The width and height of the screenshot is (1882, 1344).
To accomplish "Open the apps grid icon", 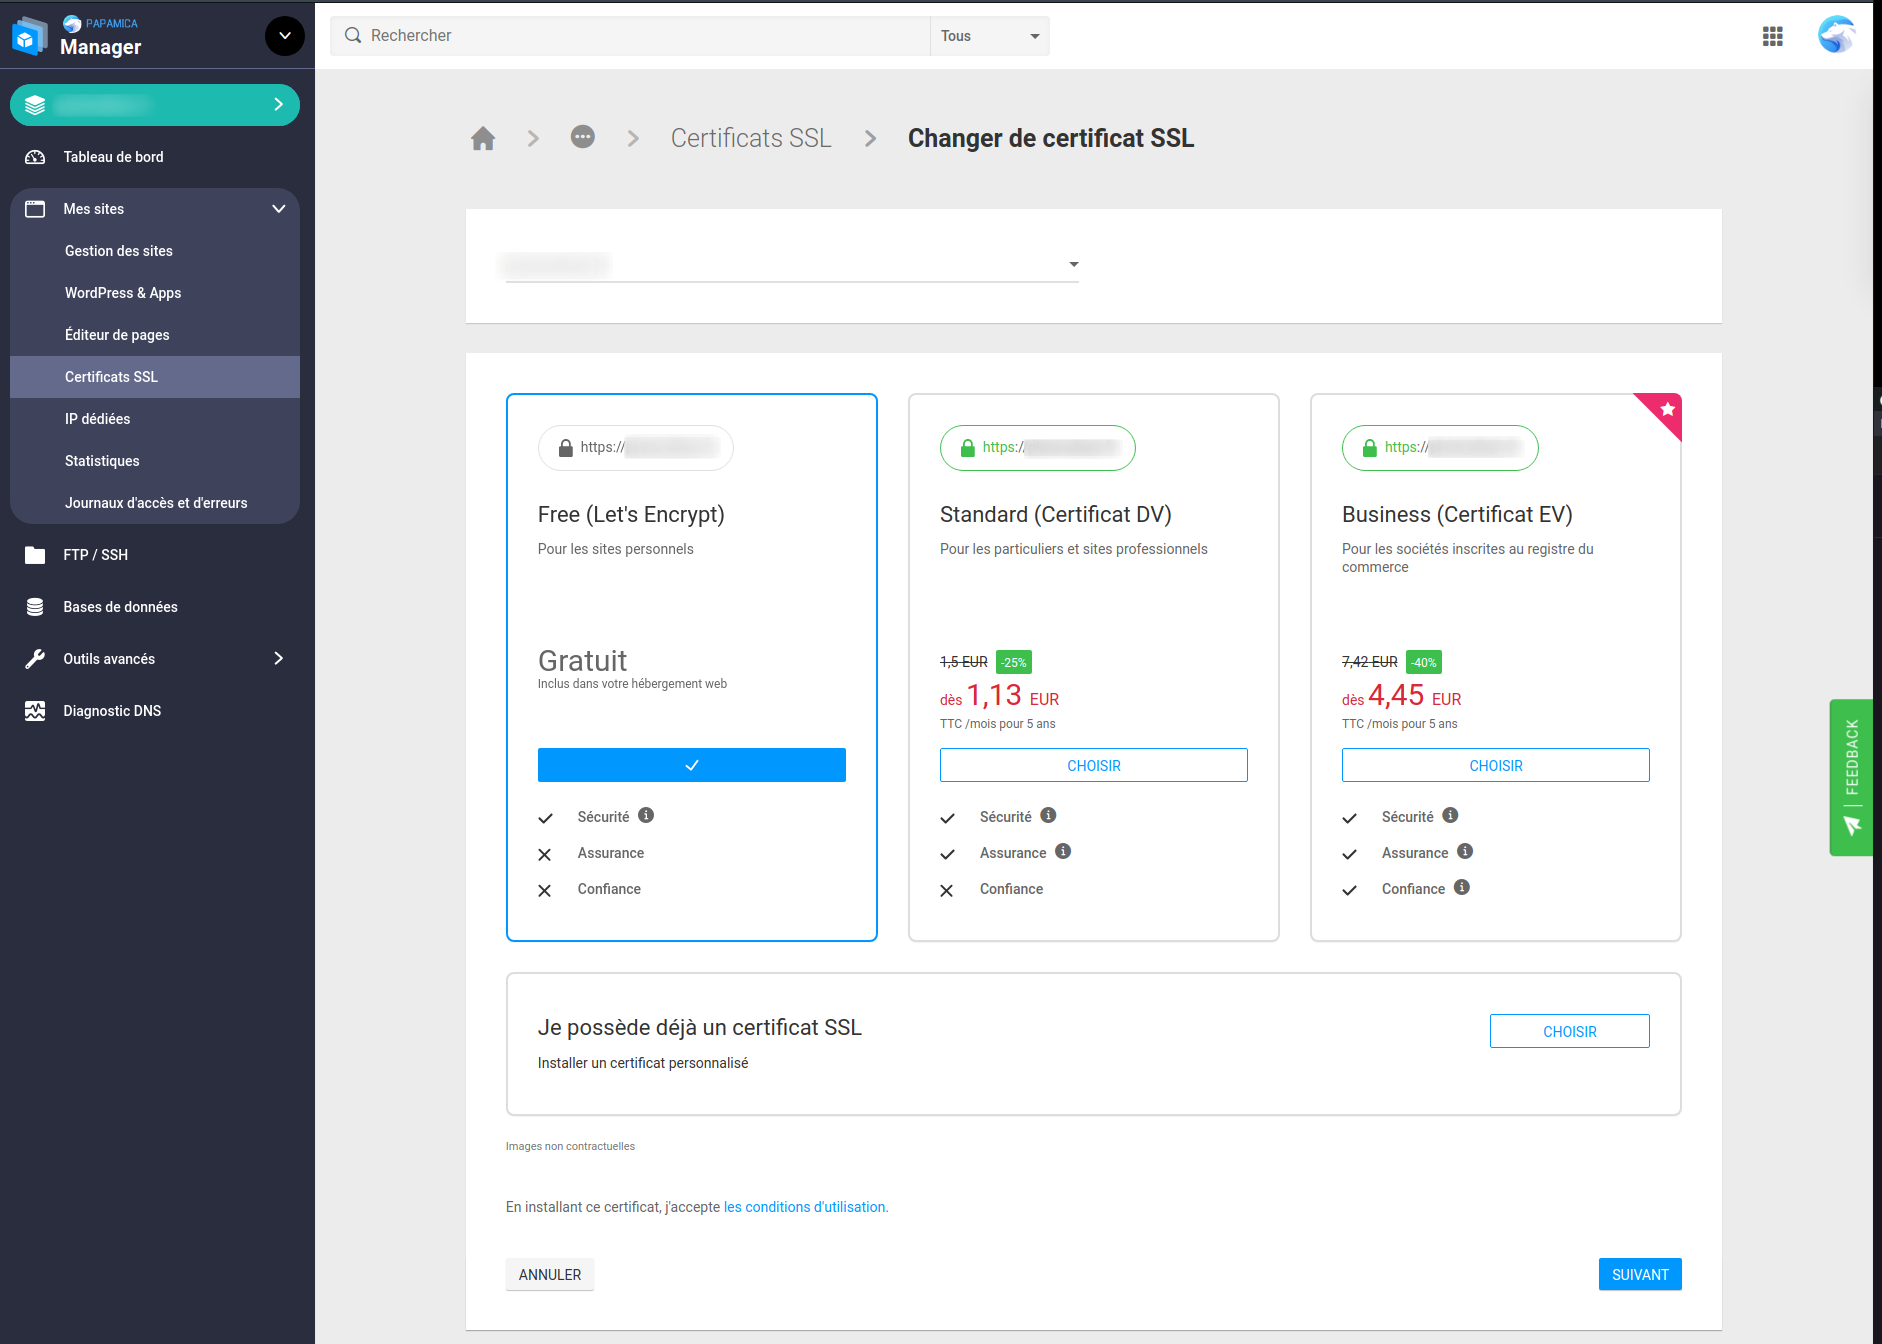I will click(x=1772, y=36).
